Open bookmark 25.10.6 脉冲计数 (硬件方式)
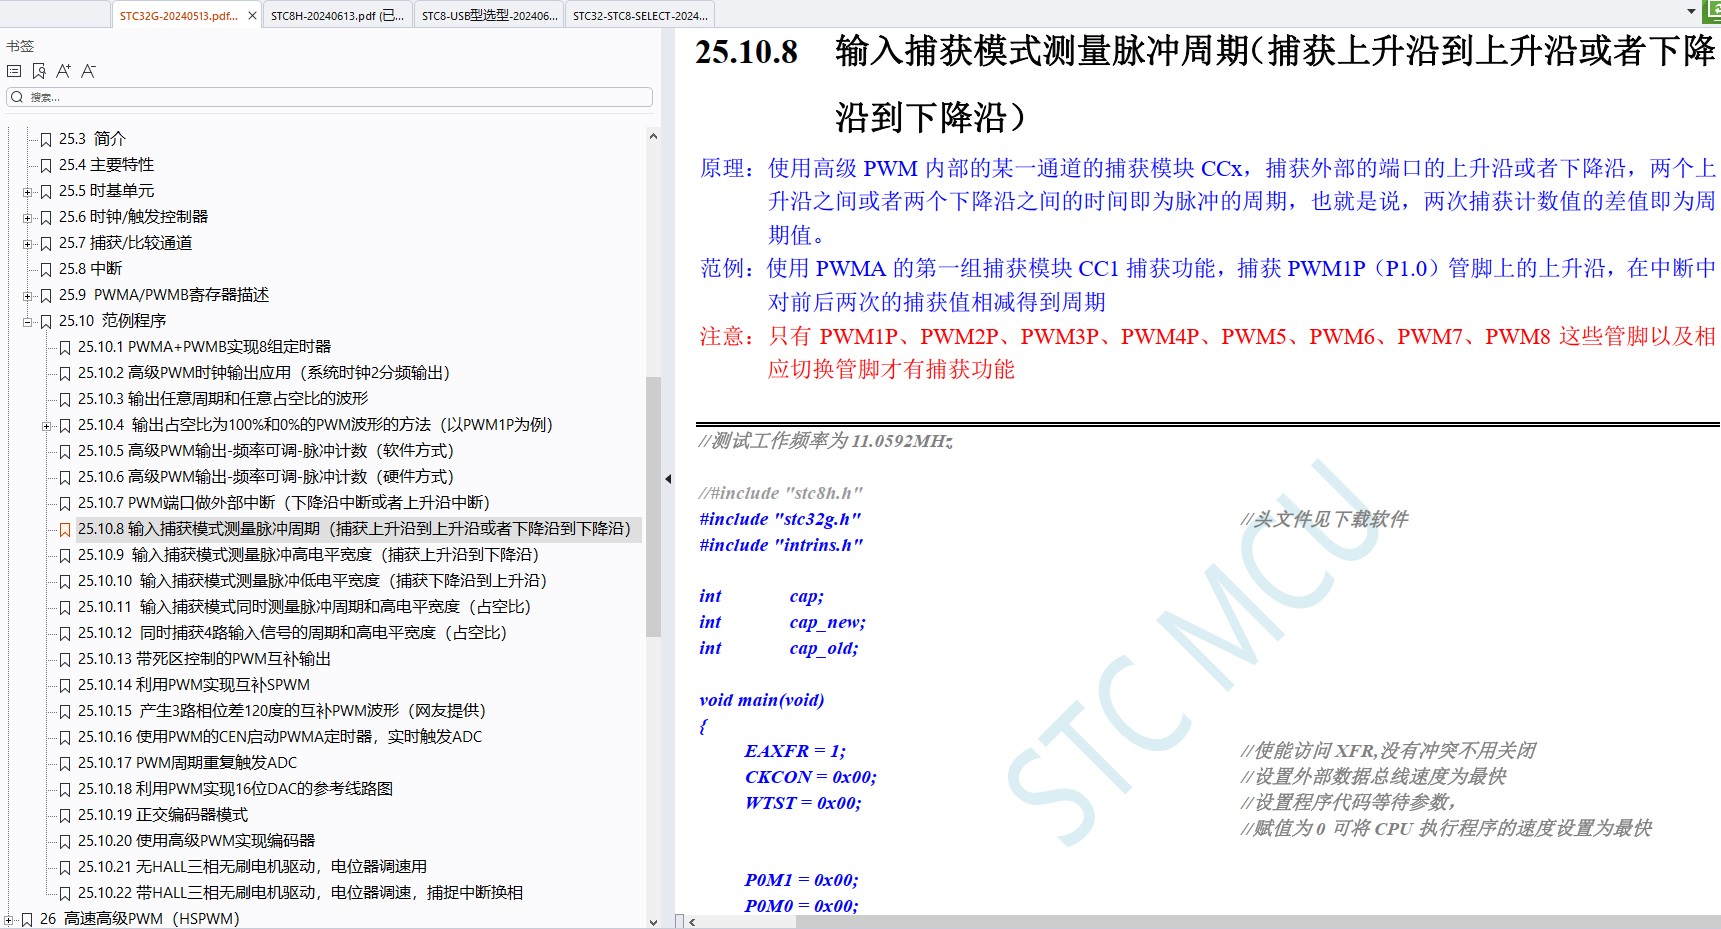This screenshot has height=929, width=1721. (x=266, y=477)
